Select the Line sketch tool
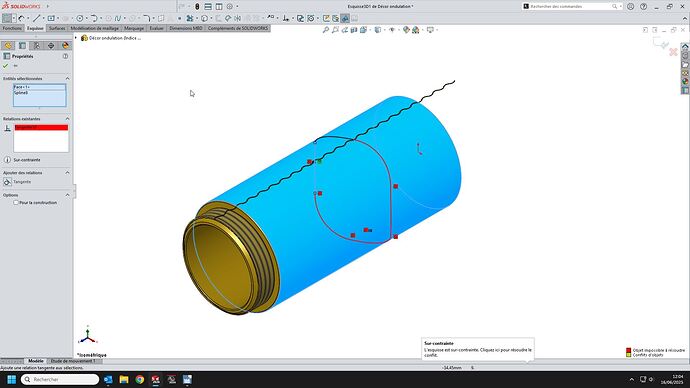The width and height of the screenshot is (690, 388). point(37,18)
